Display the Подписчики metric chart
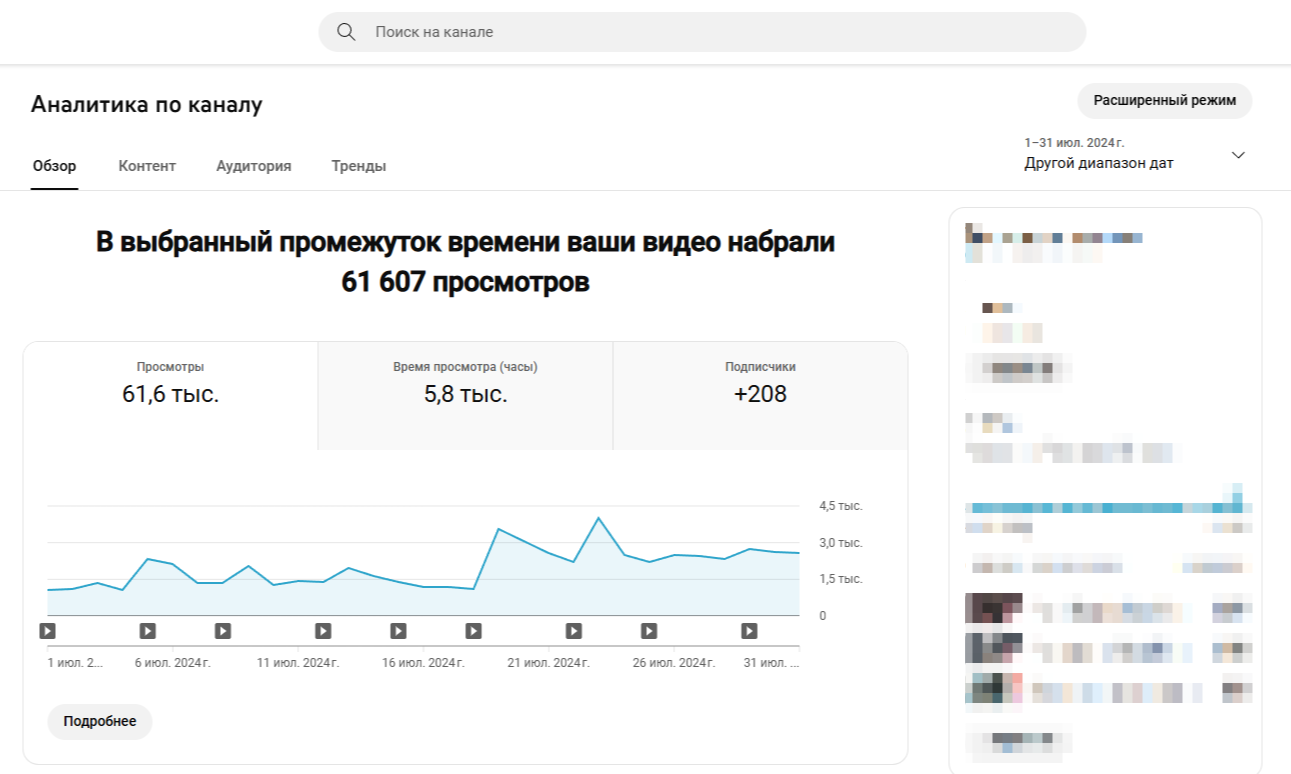The height and width of the screenshot is (774, 1291). [x=761, y=396]
